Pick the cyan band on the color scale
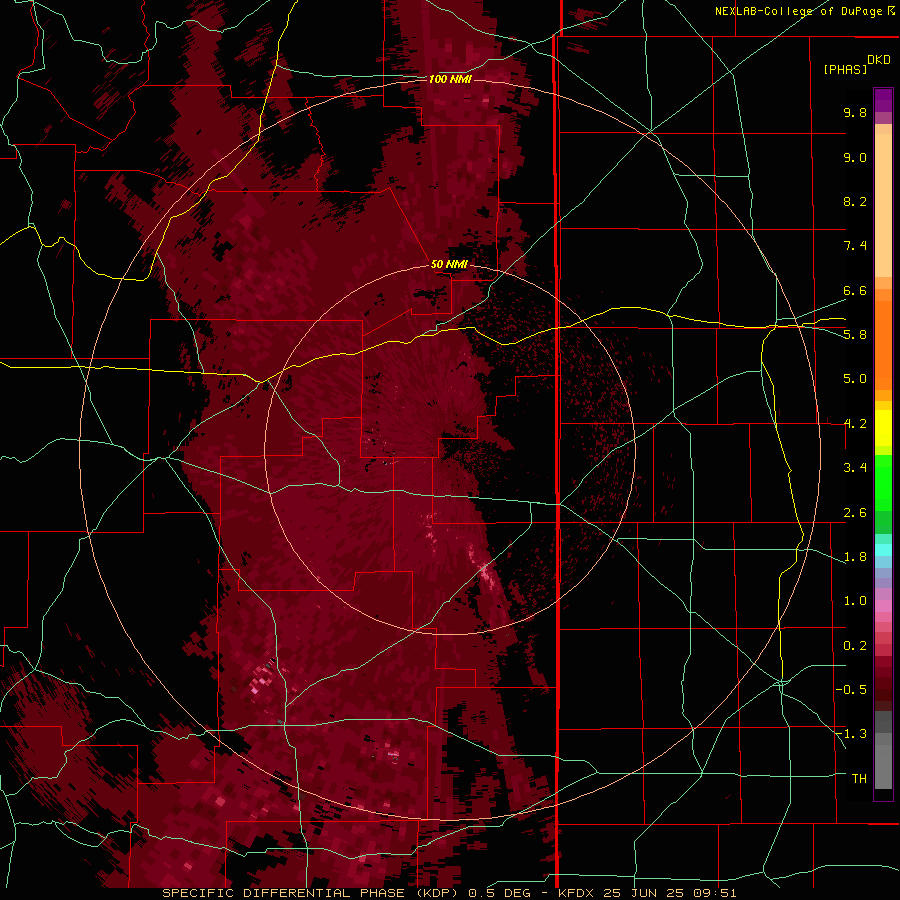Image resolution: width=900 pixels, height=900 pixels. (883, 550)
